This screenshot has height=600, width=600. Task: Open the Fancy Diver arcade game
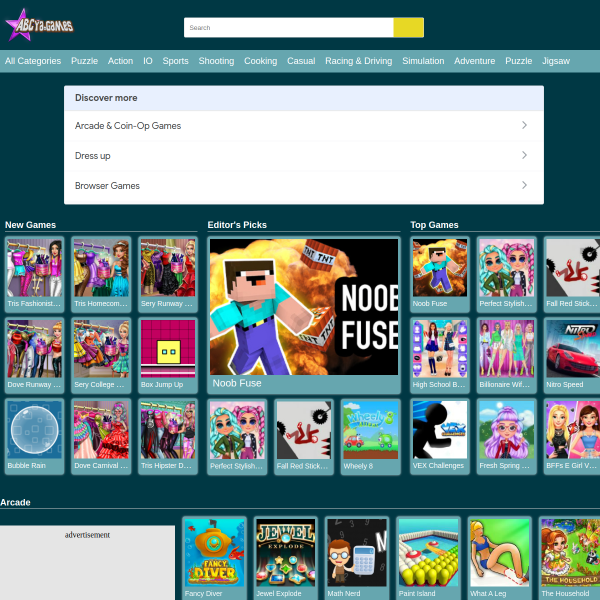click(x=214, y=558)
